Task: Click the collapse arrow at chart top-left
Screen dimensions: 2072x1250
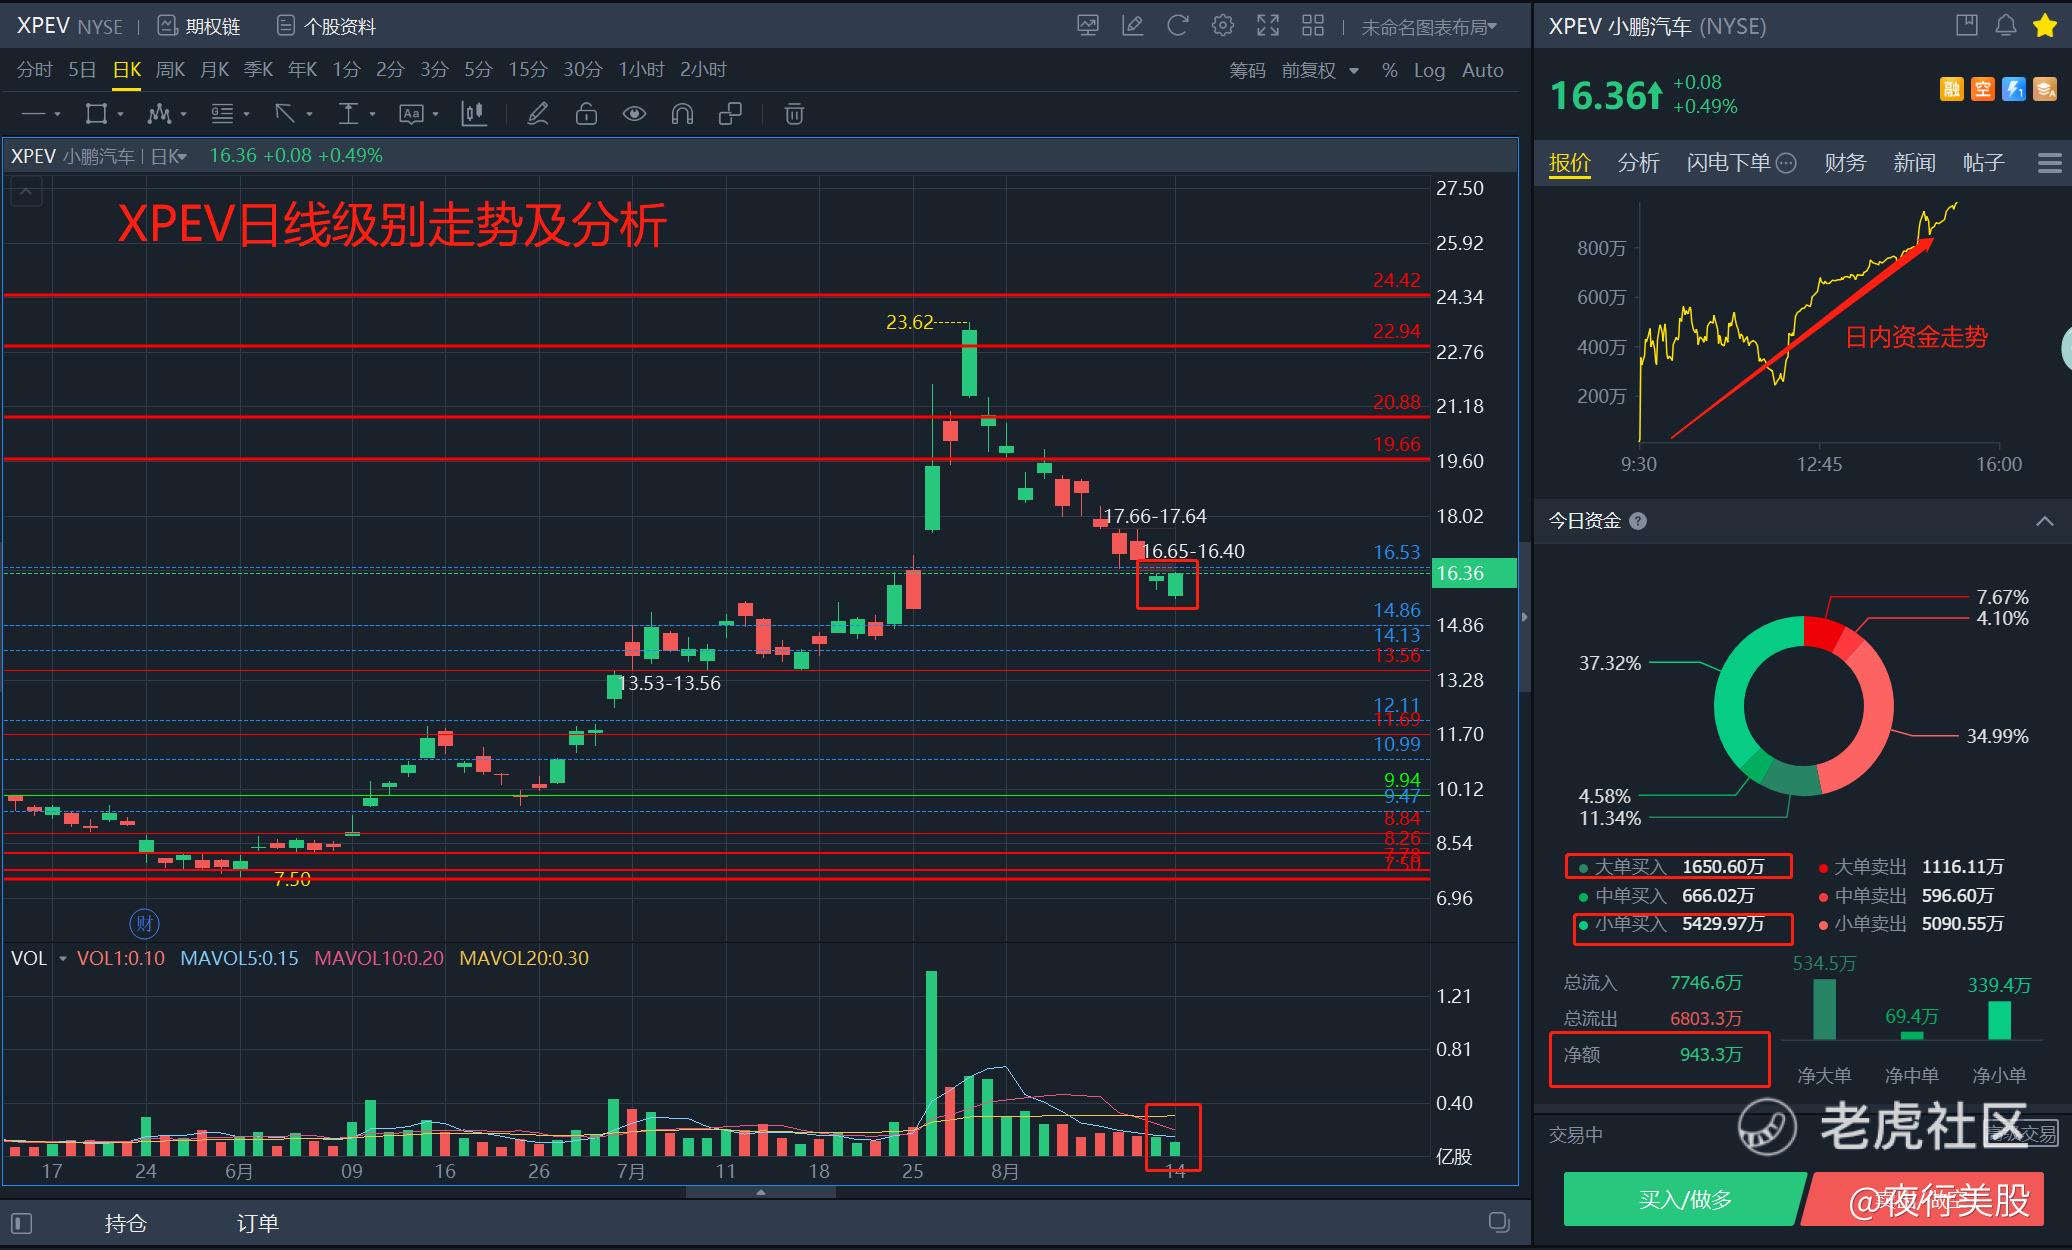Action: tap(26, 190)
